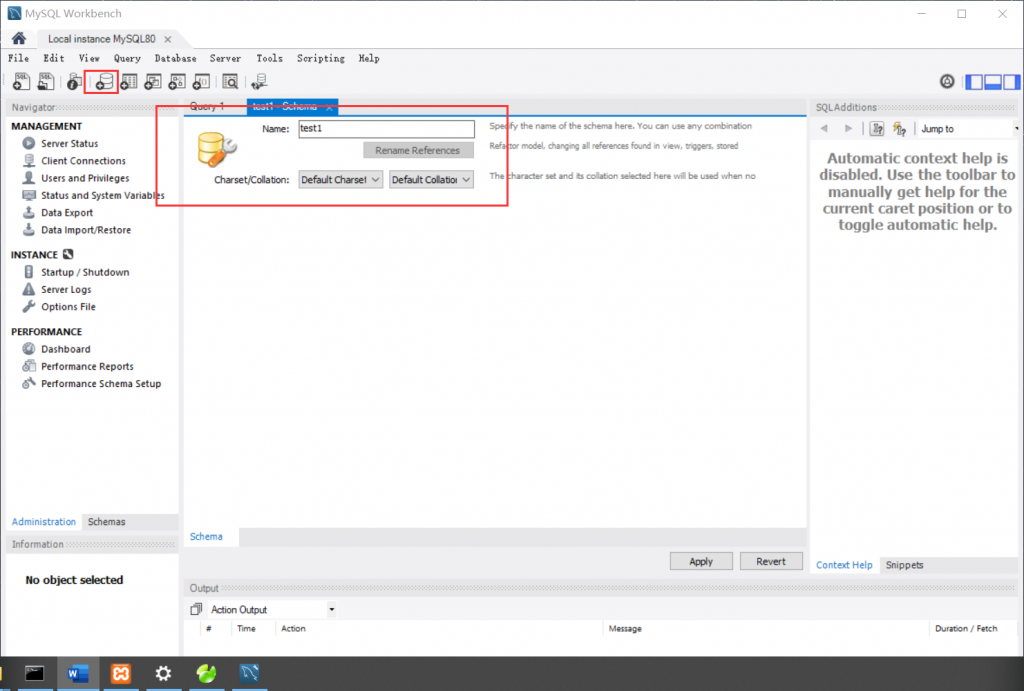Open the Default Charset dropdown

point(340,180)
